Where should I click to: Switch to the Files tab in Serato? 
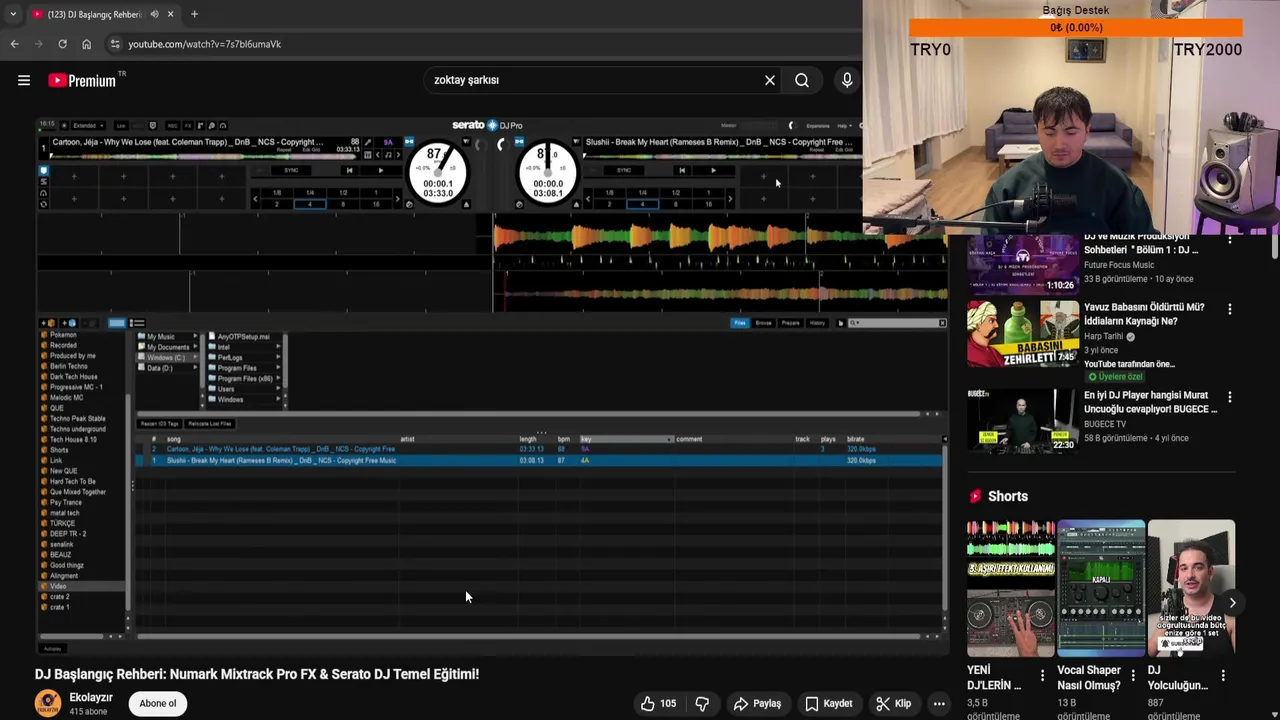click(x=740, y=323)
